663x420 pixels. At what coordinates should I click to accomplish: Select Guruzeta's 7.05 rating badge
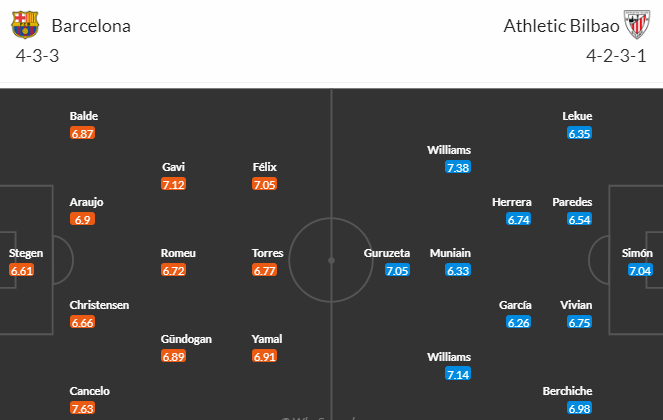click(x=397, y=270)
